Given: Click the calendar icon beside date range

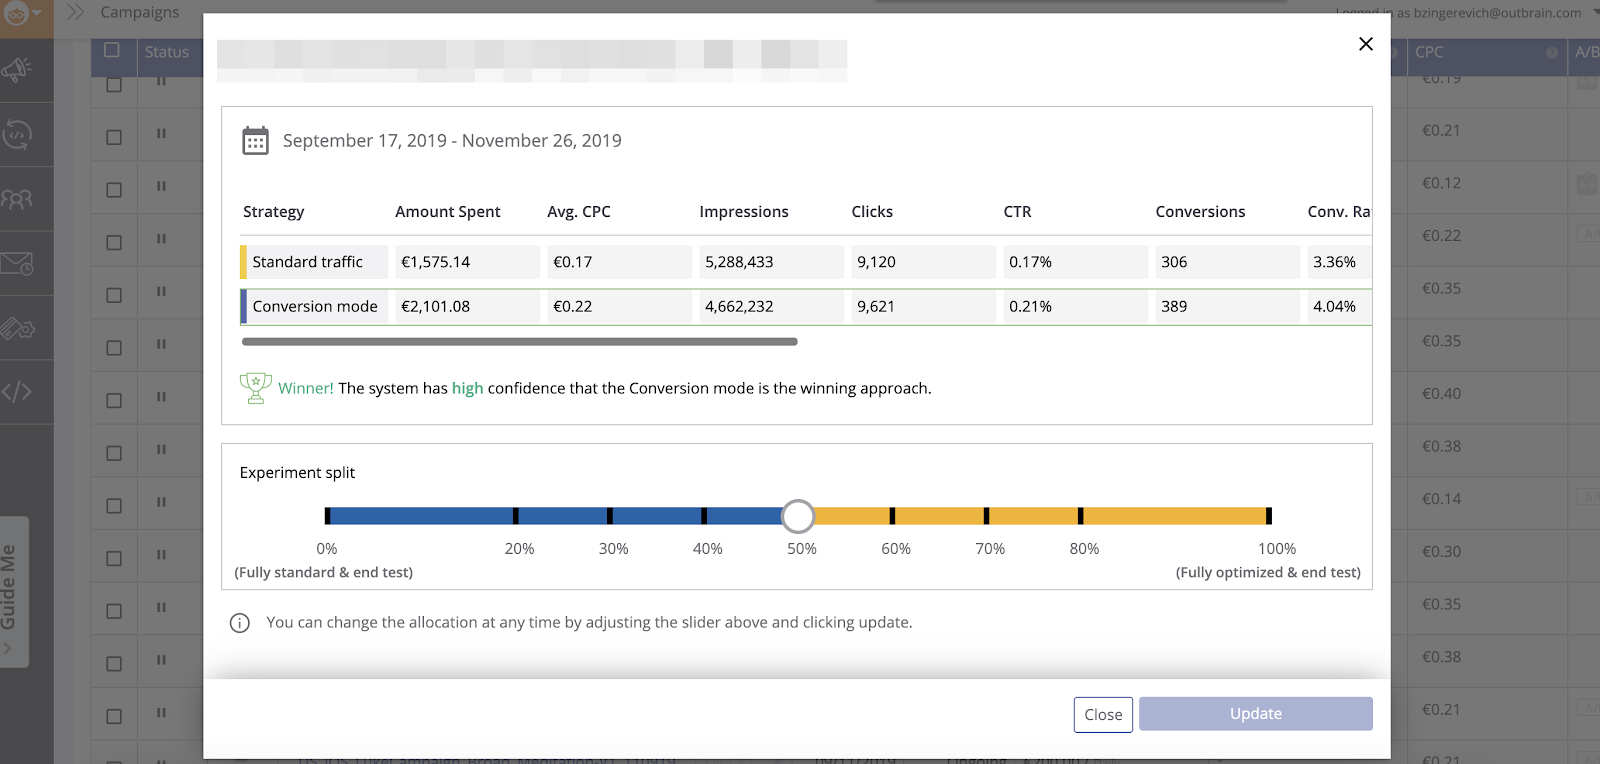Looking at the screenshot, I should [x=255, y=141].
